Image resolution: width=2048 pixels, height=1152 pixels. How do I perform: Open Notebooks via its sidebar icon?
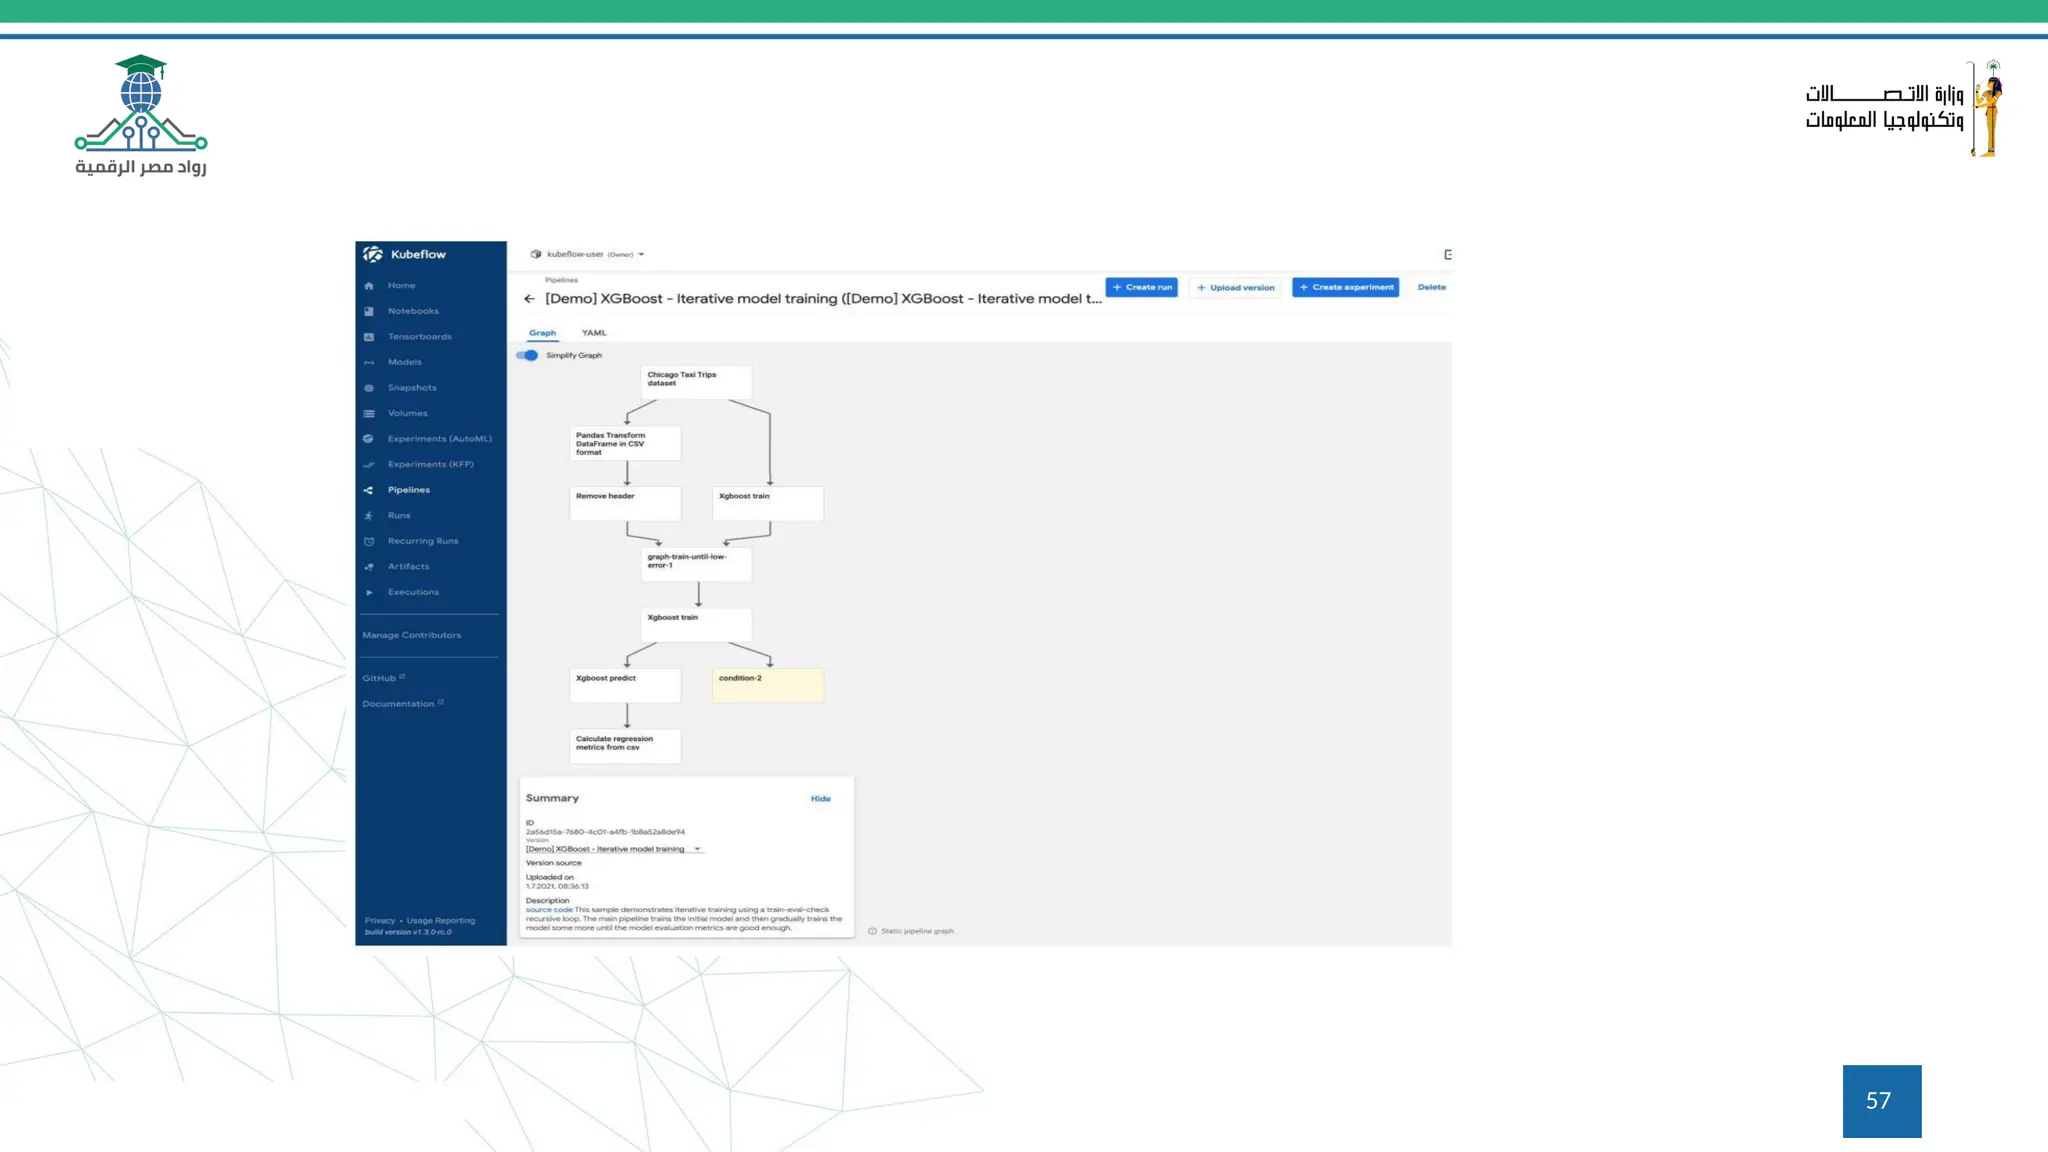click(x=369, y=311)
